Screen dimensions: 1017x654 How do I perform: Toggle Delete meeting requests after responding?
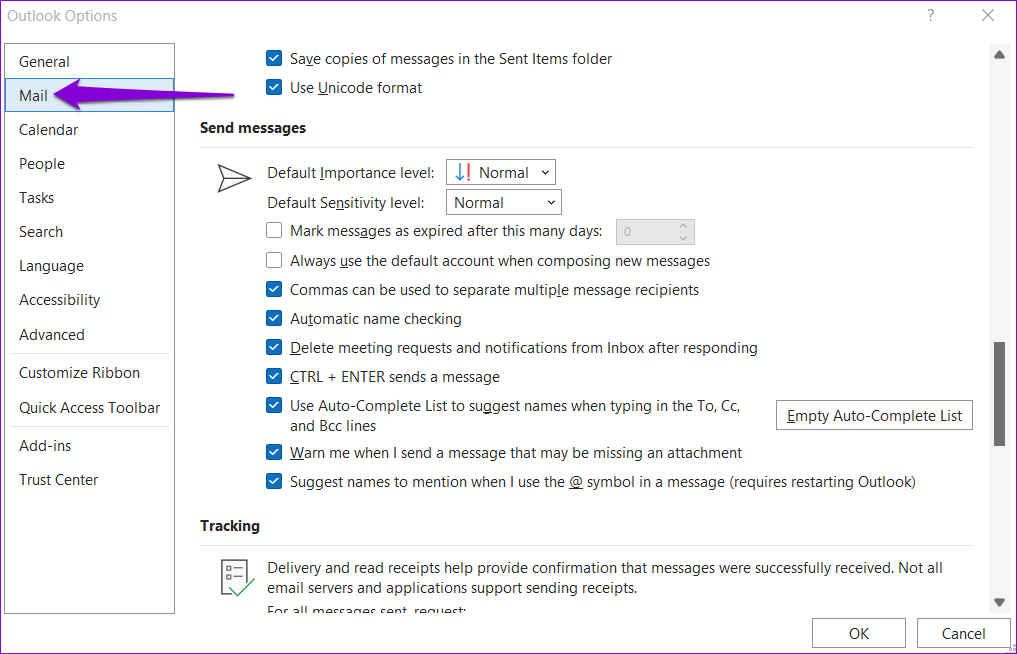[274, 348]
